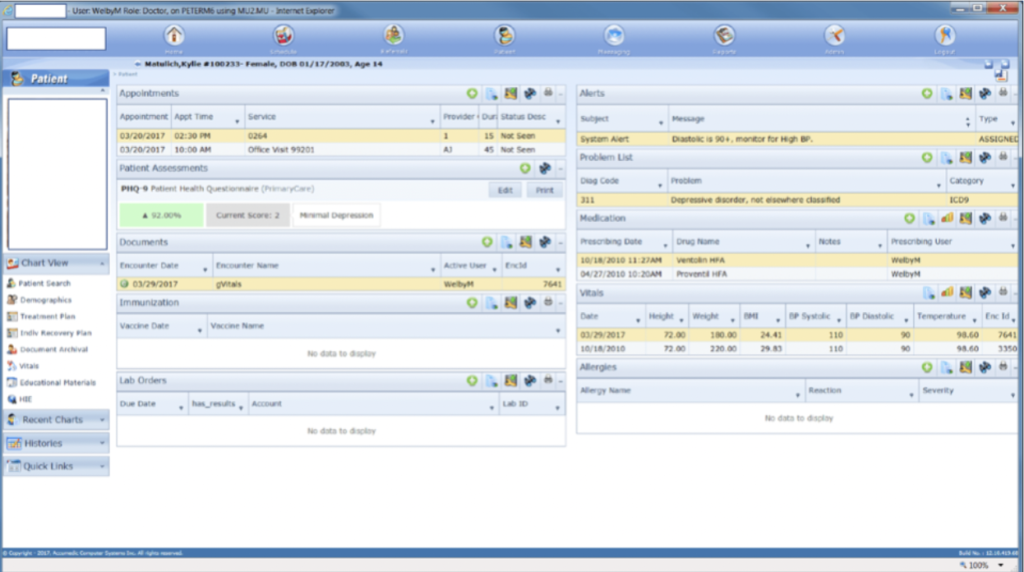Select the Office Visit 99201 appointment
This screenshot has width=1024, height=572.
341,150
